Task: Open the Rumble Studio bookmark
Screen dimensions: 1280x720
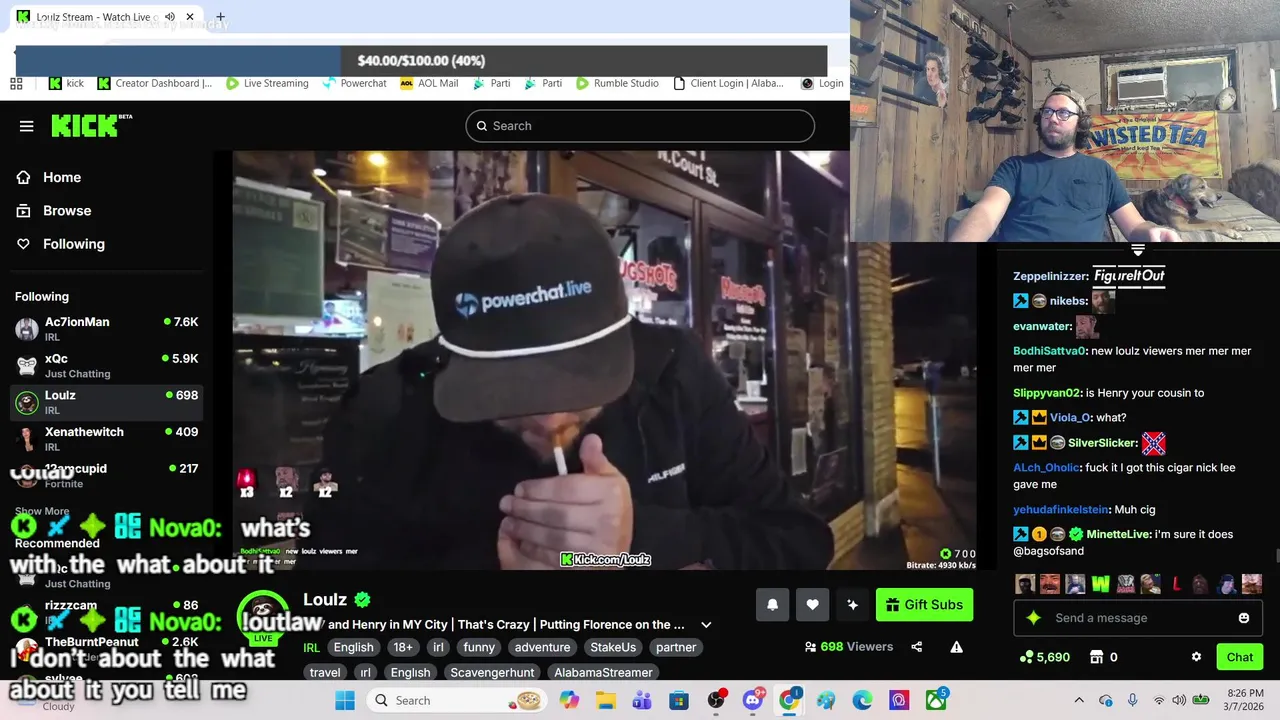Action: pos(617,83)
